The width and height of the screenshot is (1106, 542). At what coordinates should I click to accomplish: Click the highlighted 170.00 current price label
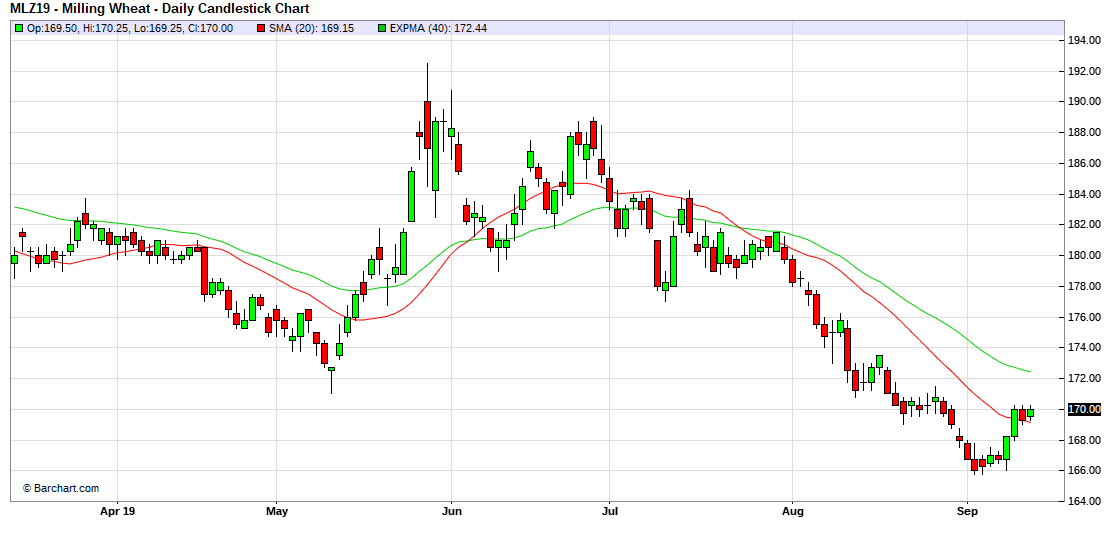click(1085, 409)
